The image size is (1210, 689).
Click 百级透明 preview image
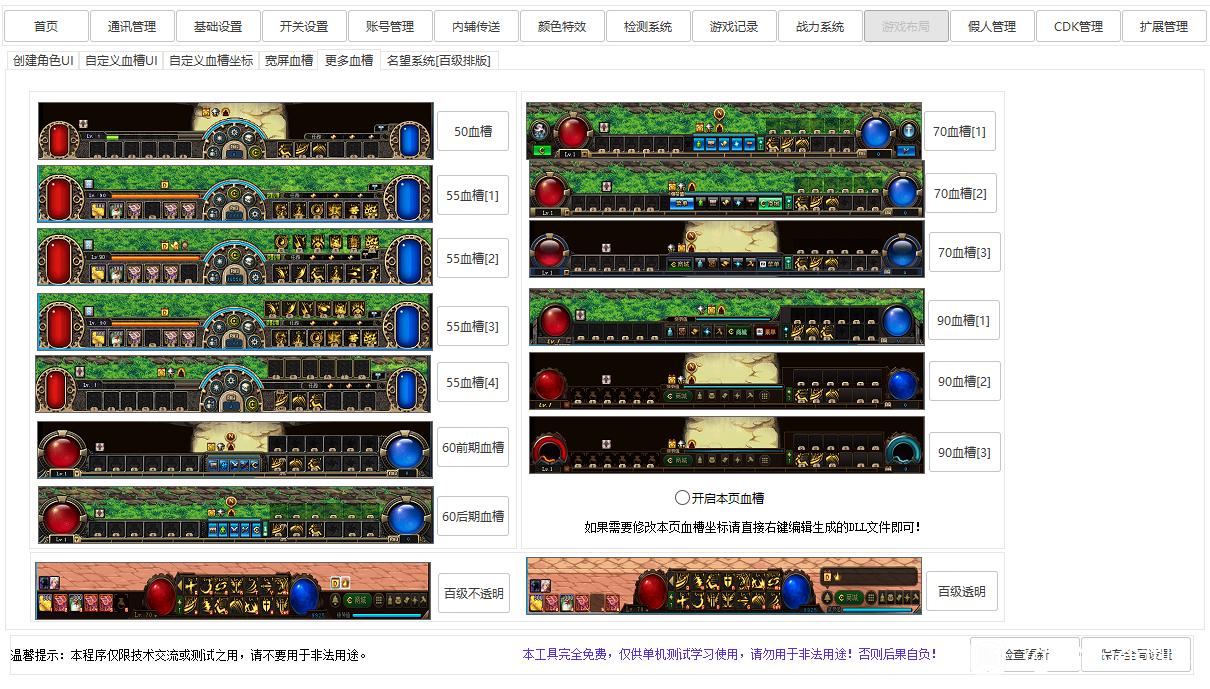click(724, 586)
